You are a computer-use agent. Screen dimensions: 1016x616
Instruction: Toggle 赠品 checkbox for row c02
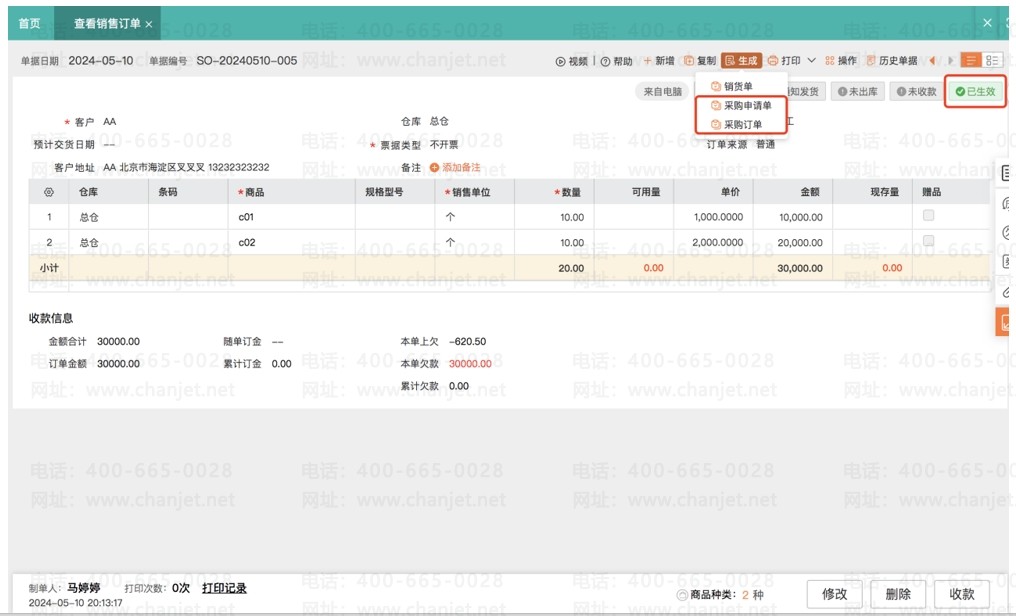click(929, 242)
